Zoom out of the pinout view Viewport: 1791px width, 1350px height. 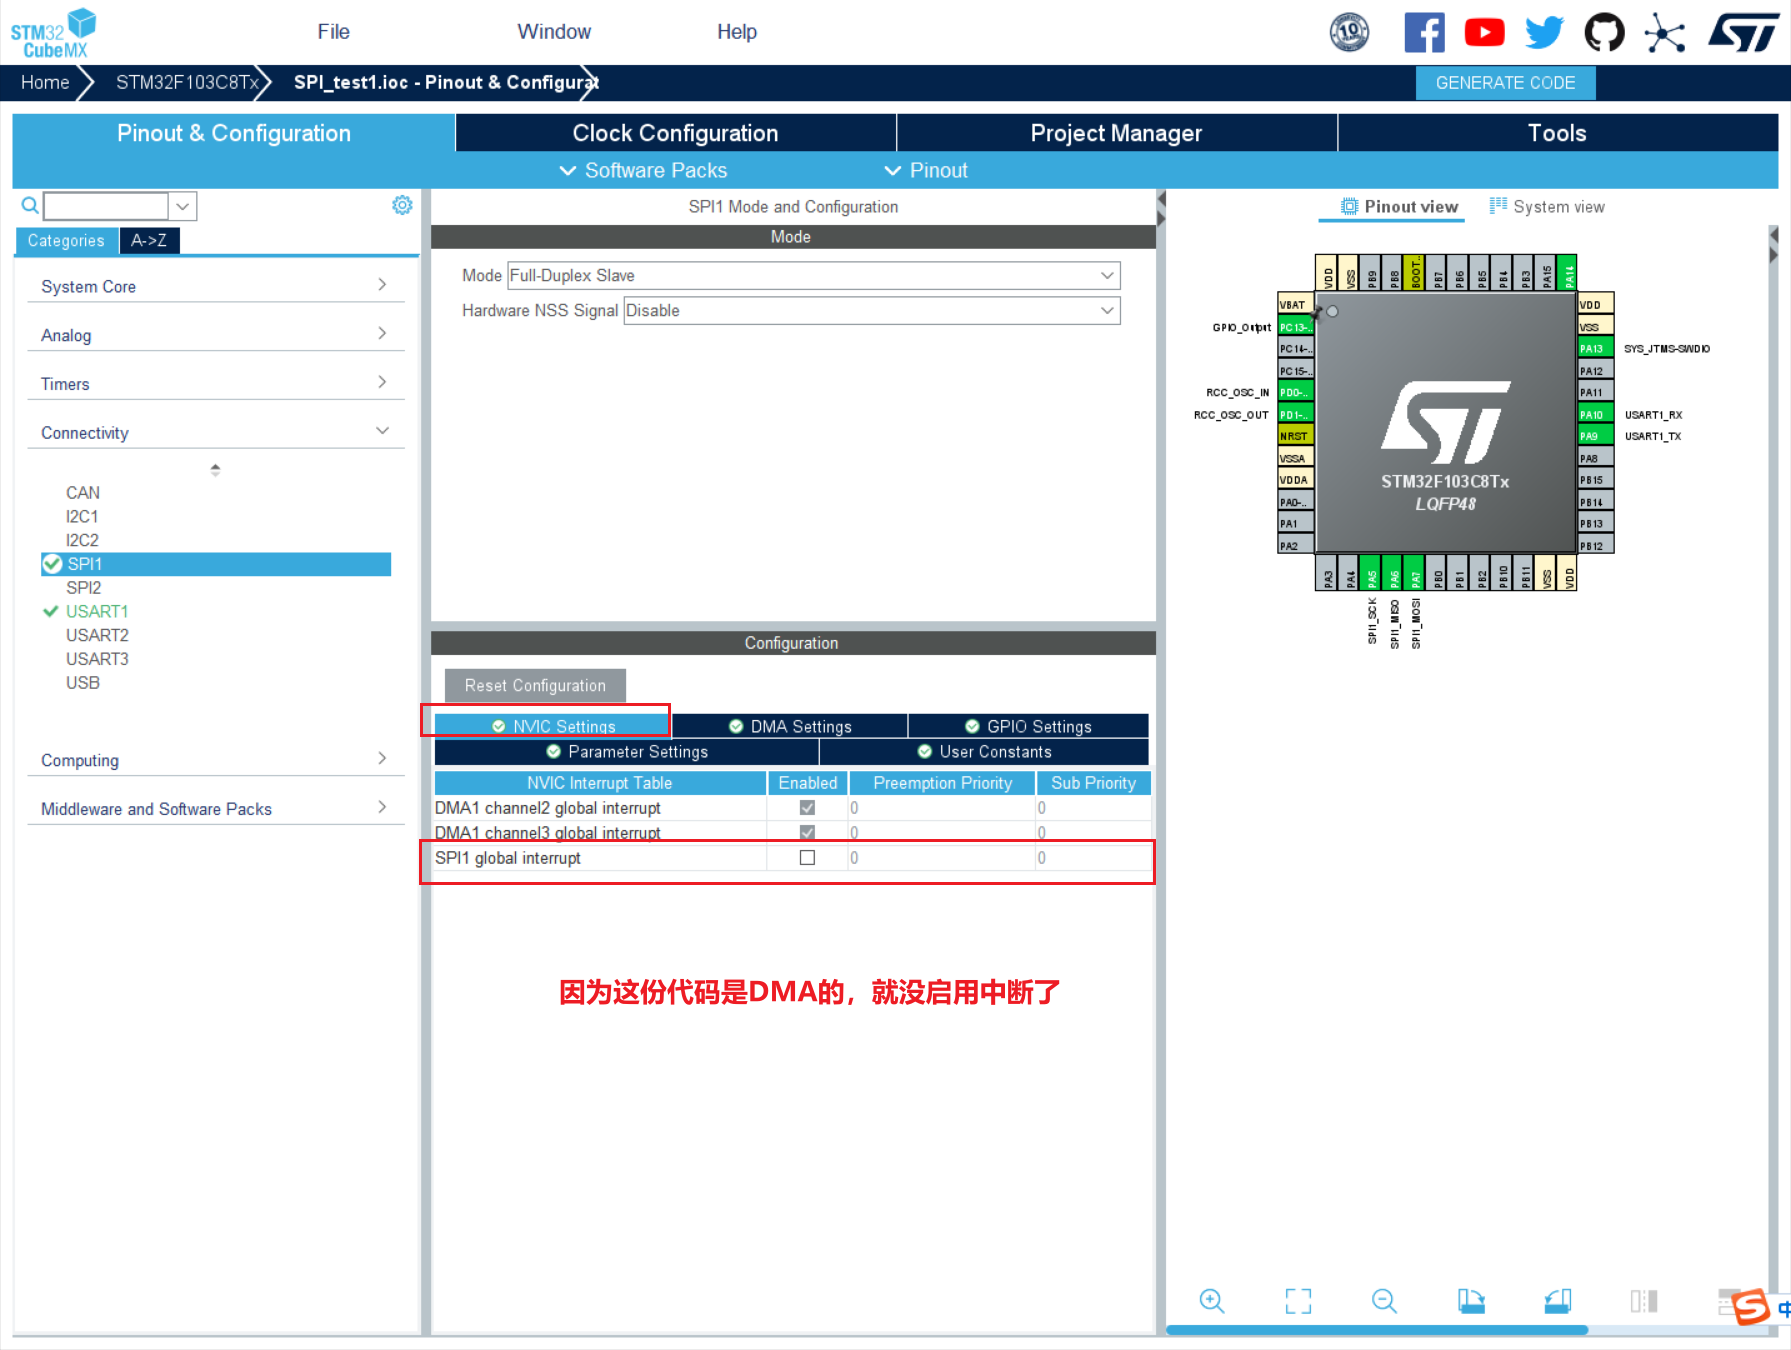point(1384,1300)
